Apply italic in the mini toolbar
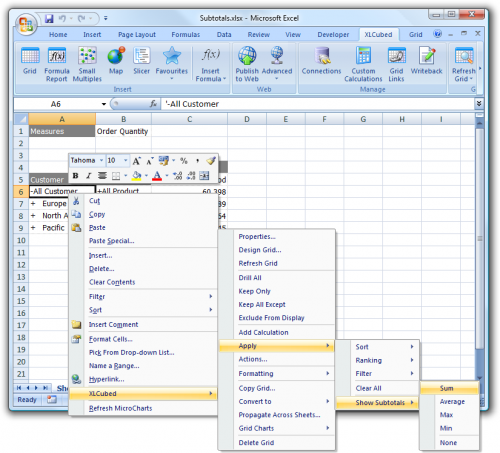Image resolution: width=500 pixels, height=453 pixels. [89, 175]
